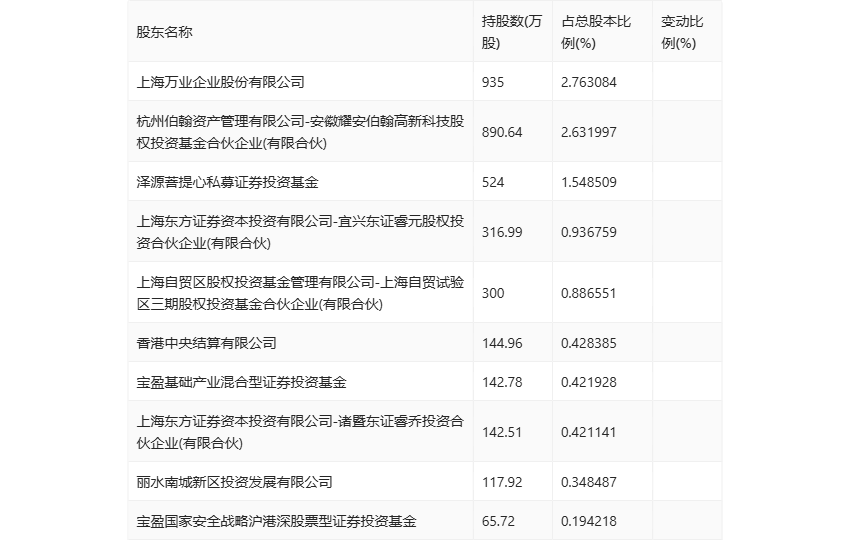
Task: Select the 935 shareholding value
Action: pos(493,82)
